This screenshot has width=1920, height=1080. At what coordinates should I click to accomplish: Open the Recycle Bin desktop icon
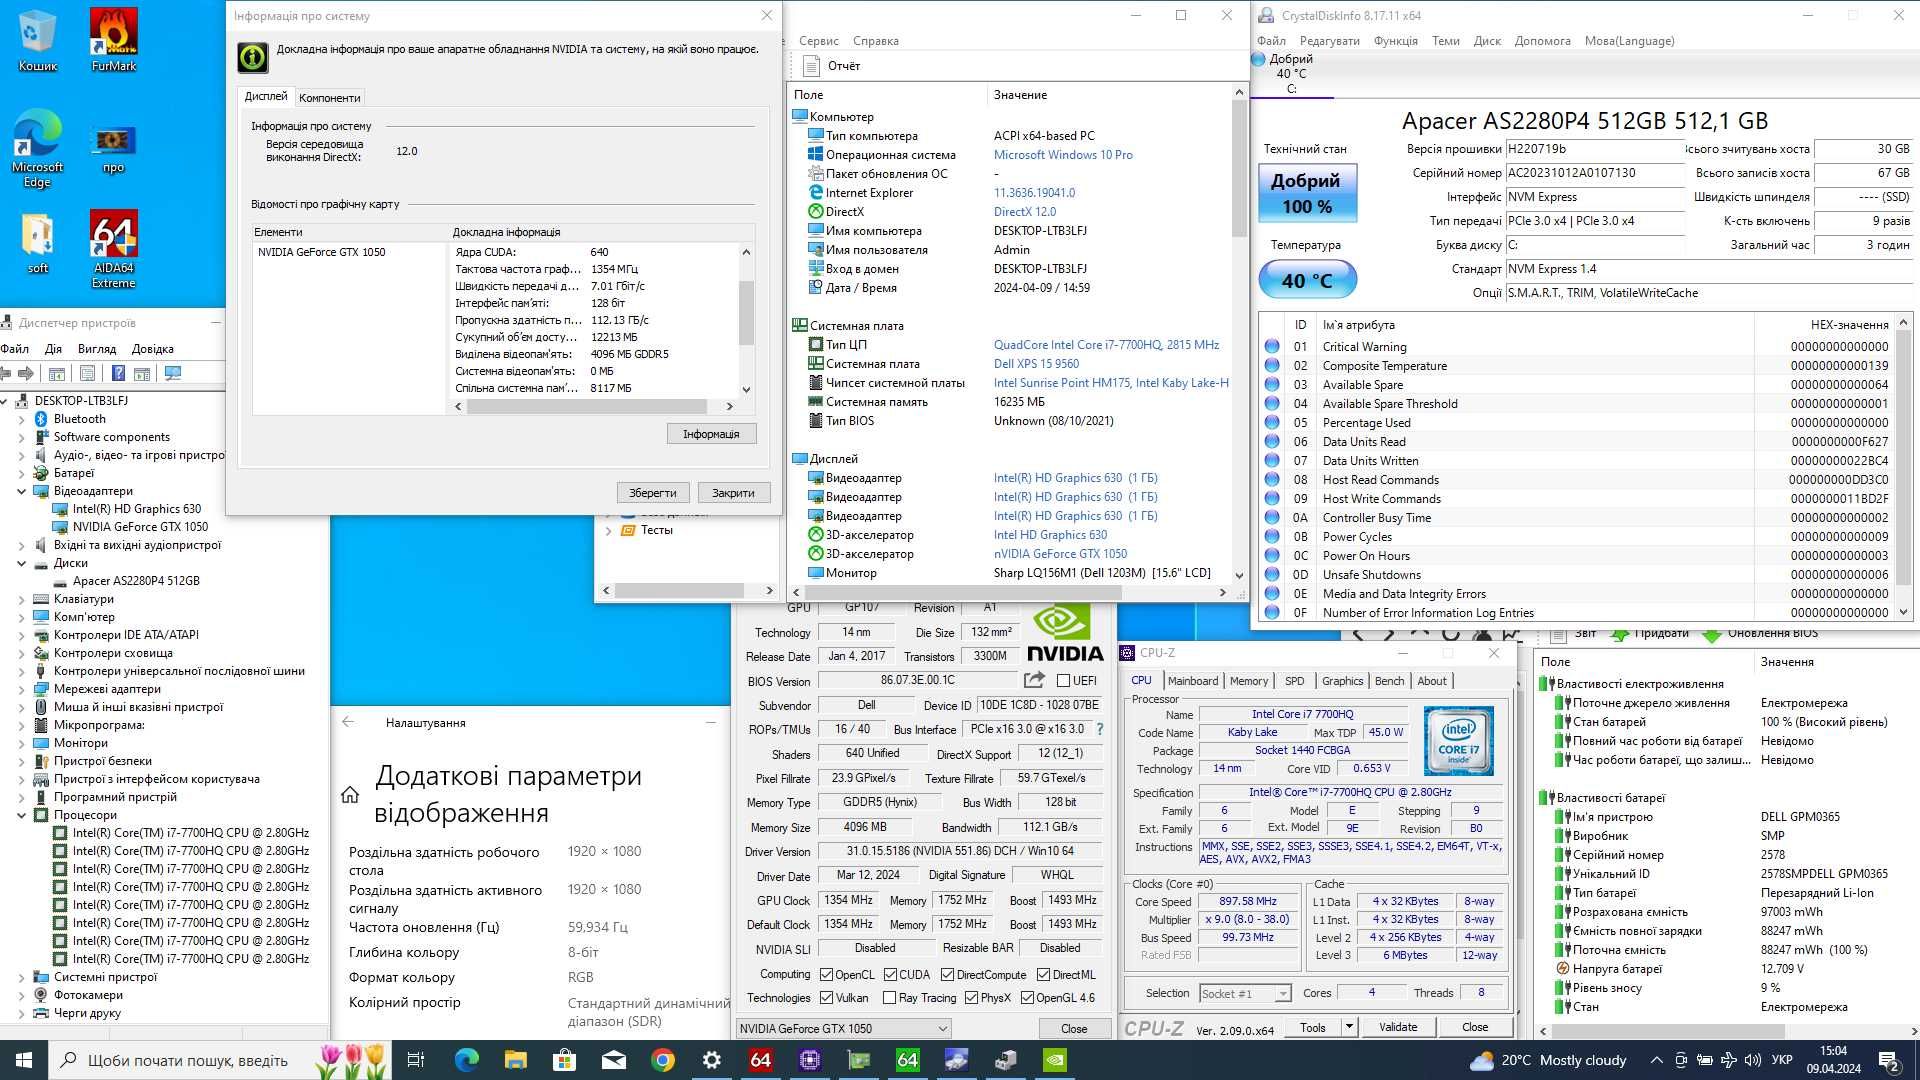pos(37,40)
